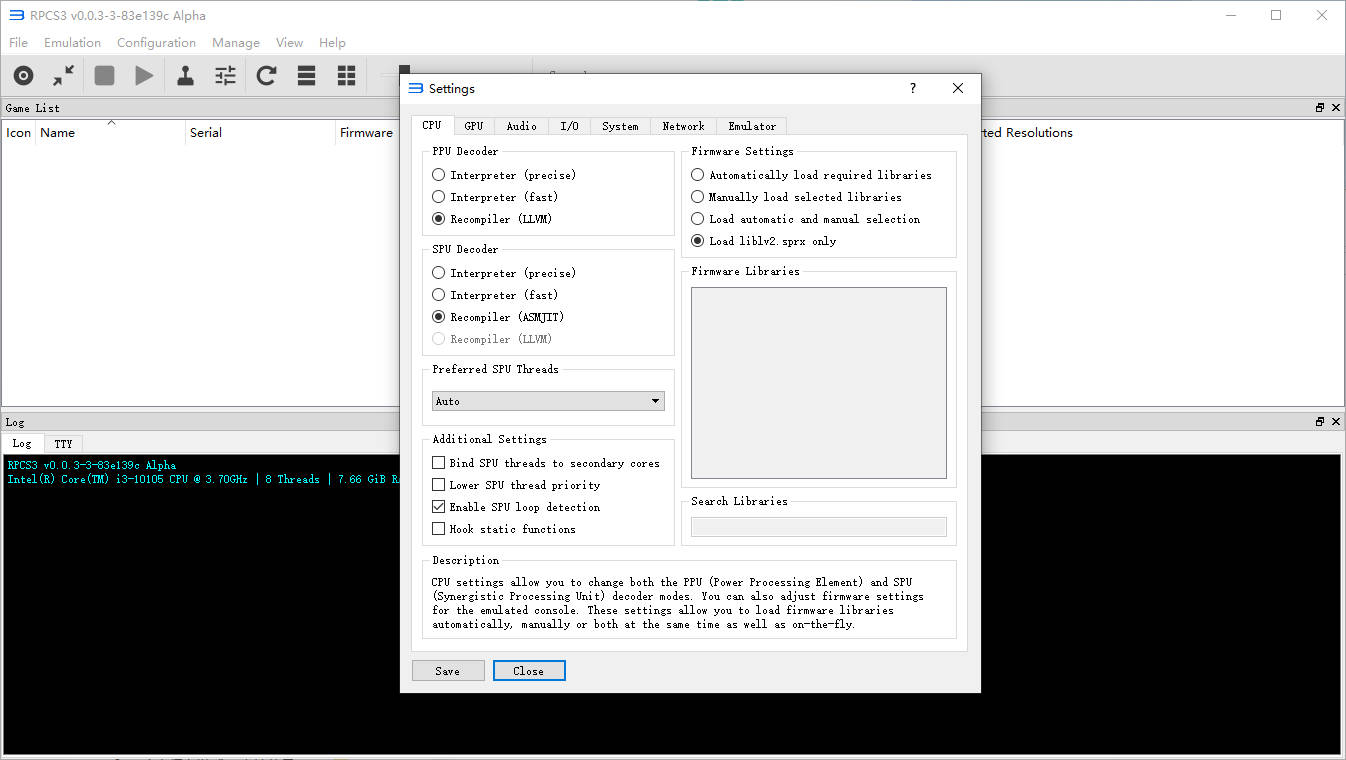The height and width of the screenshot is (760, 1346).
Task: Switch to the Audio settings tab
Action: tap(521, 126)
